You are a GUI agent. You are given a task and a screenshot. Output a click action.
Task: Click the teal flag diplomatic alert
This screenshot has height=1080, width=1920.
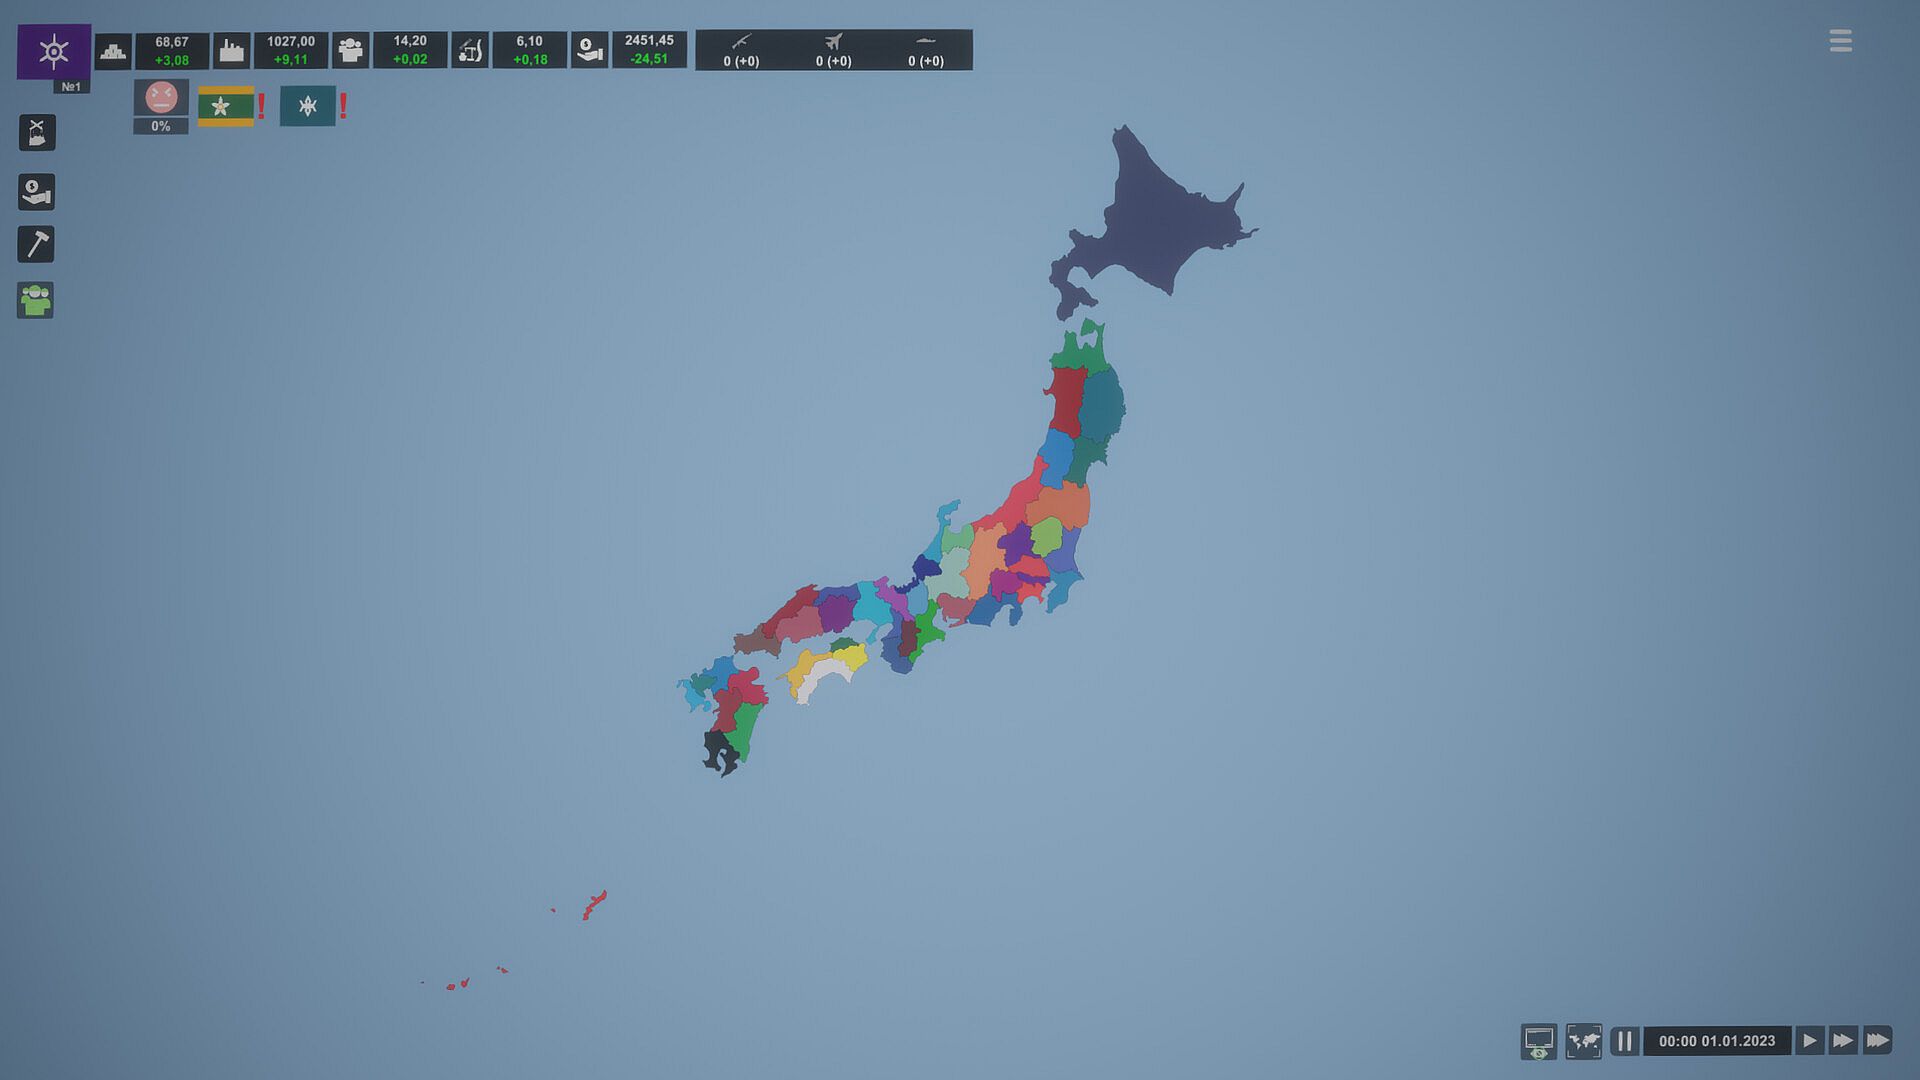[308, 106]
